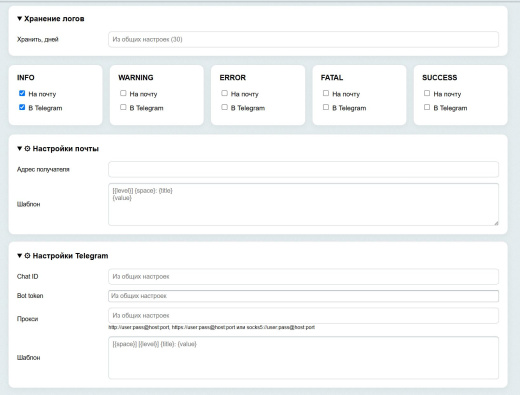Uncheck INFO На почту checkbox

(x=22, y=93)
